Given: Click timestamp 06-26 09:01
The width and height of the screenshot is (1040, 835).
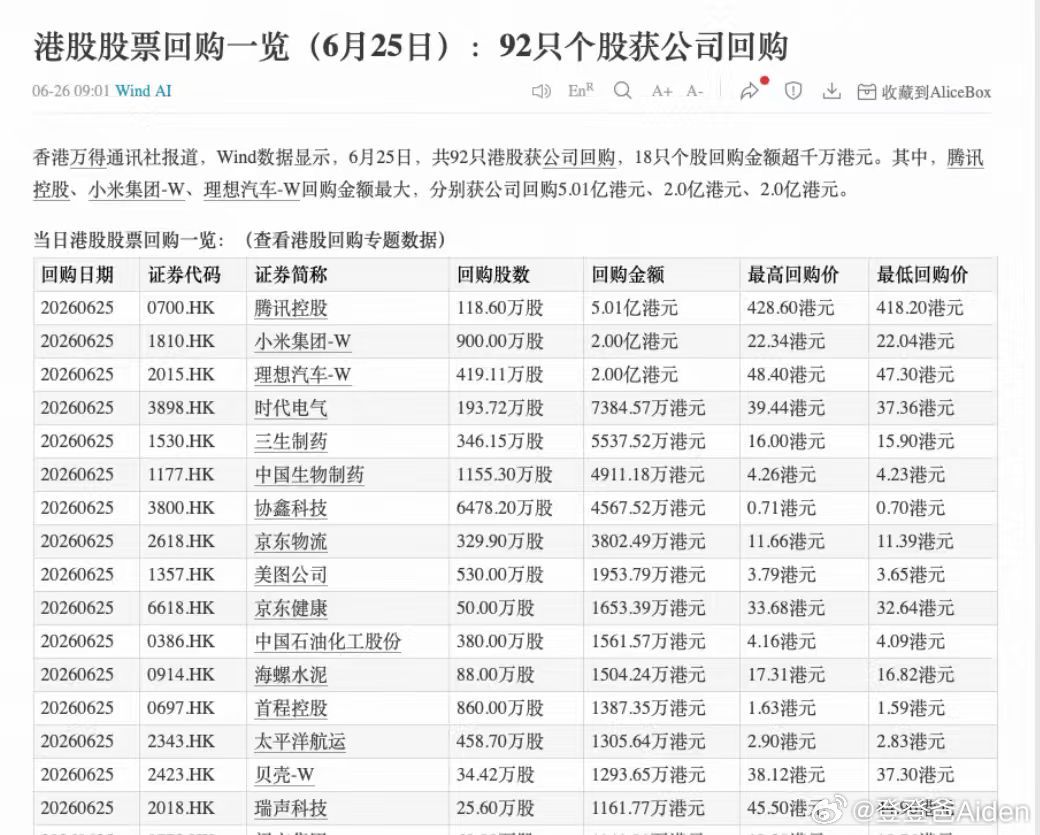Looking at the screenshot, I should (71, 91).
